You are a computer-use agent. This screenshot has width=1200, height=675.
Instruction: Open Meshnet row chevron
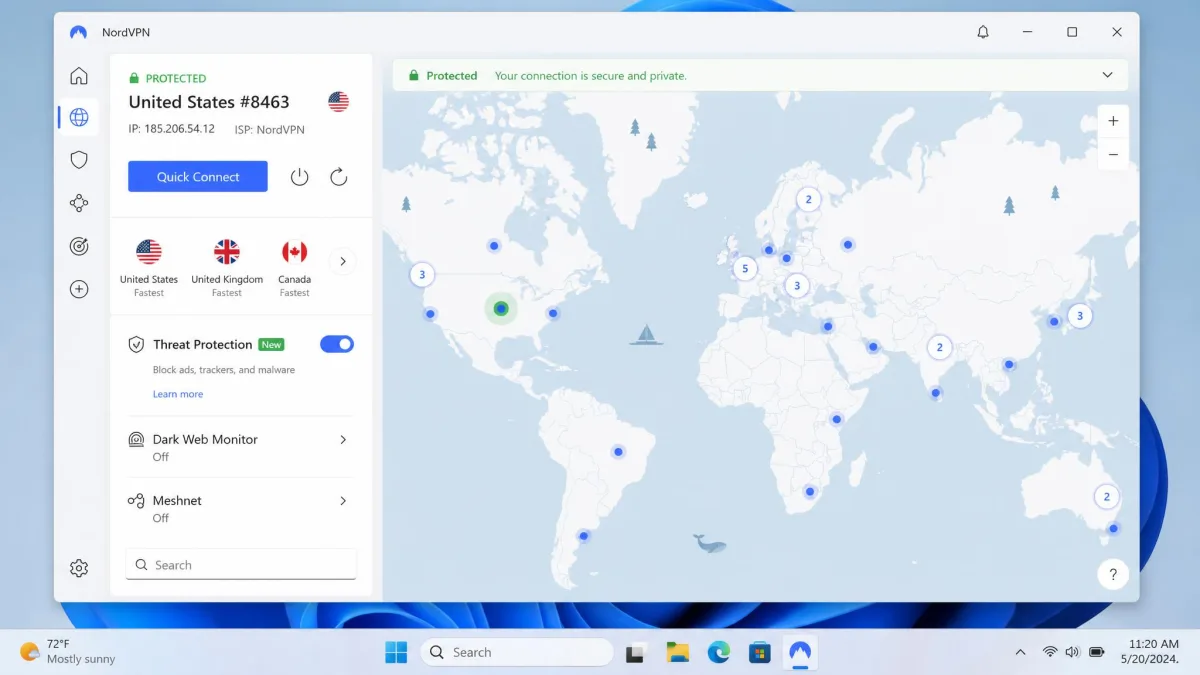pyautogui.click(x=343, y=501)
